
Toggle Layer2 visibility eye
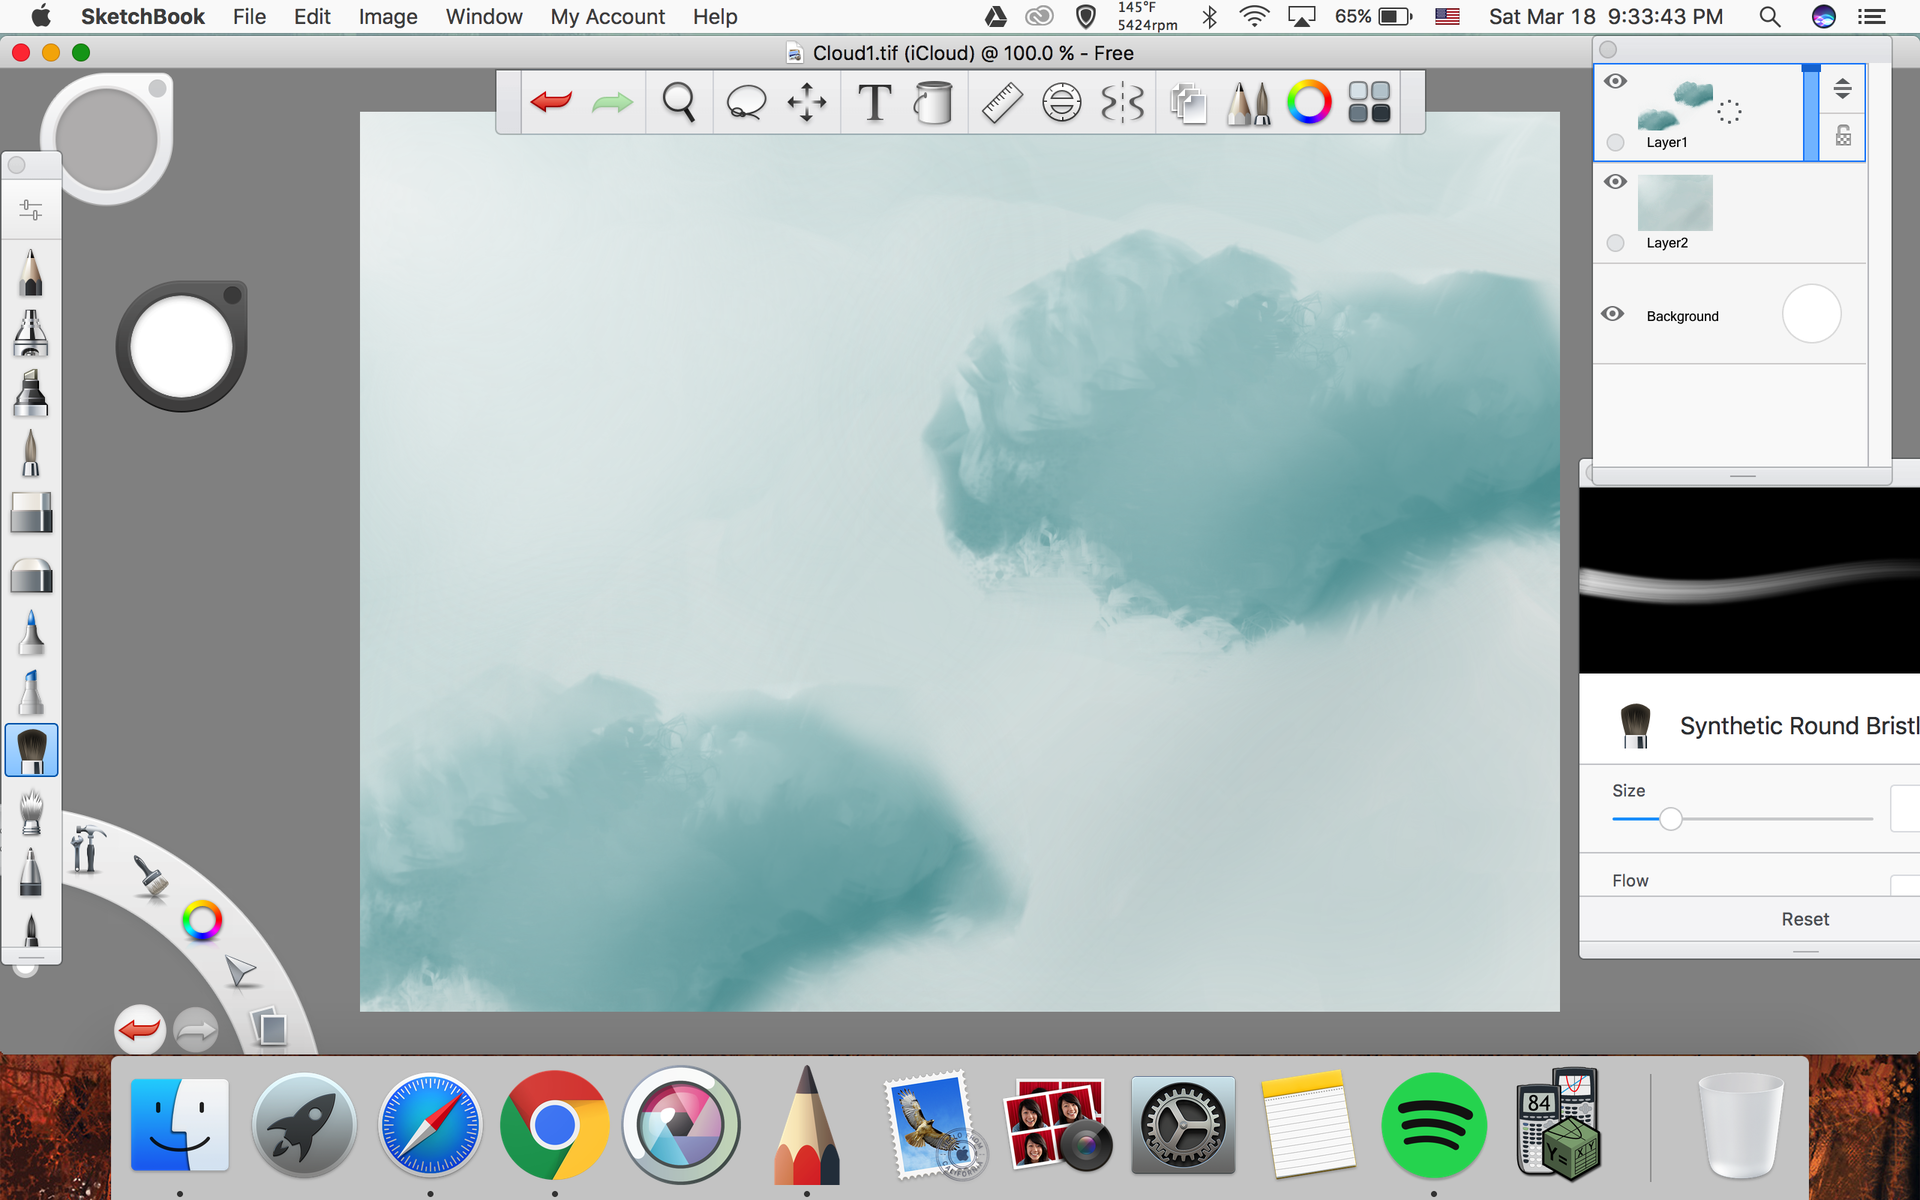coord(1615,182)
